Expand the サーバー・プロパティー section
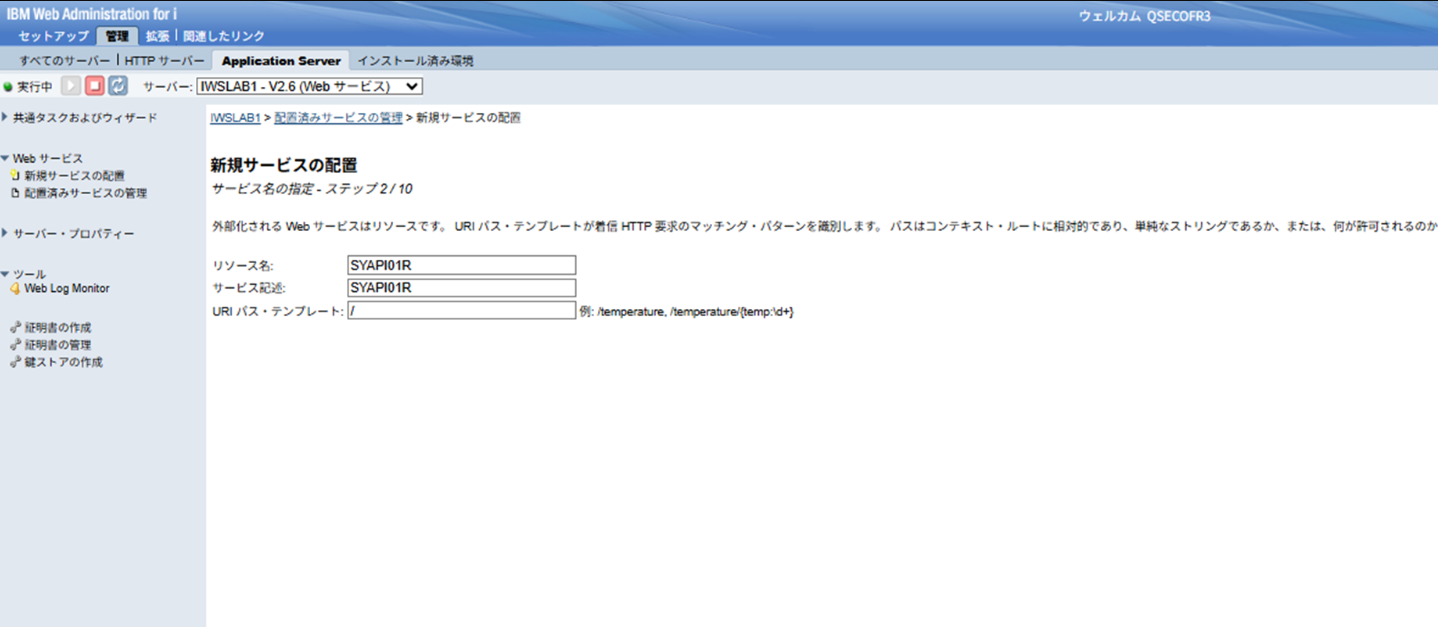This screenshot has width=1438, height=627. tap(5, 233)
